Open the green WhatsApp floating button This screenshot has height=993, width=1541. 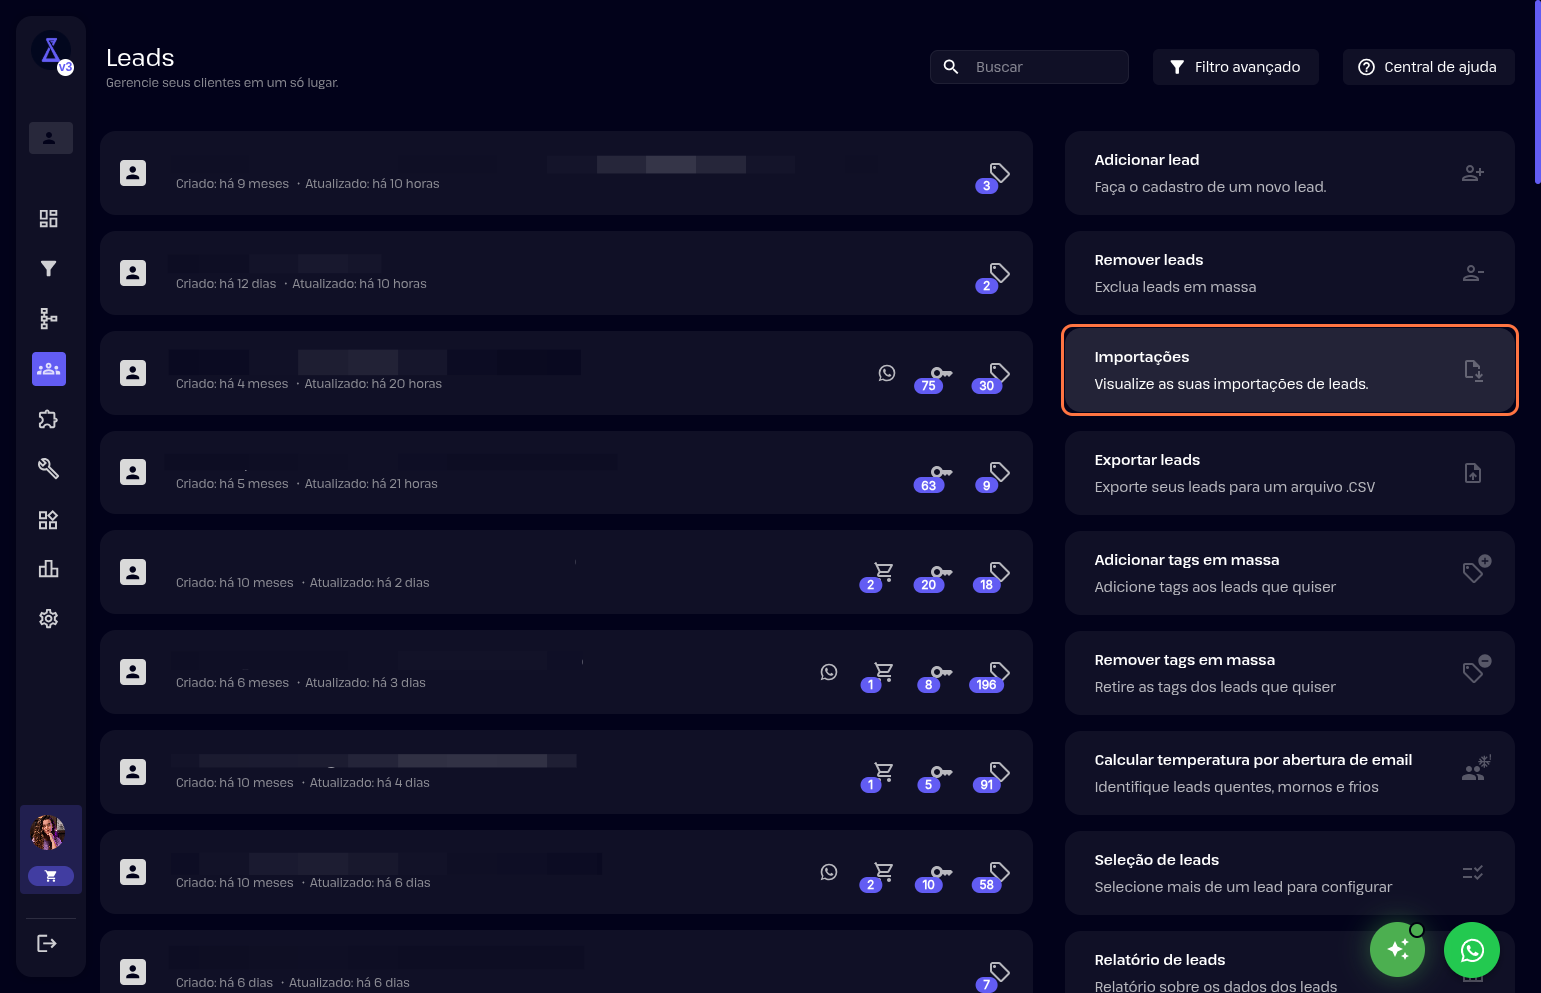click(1471, 950)
